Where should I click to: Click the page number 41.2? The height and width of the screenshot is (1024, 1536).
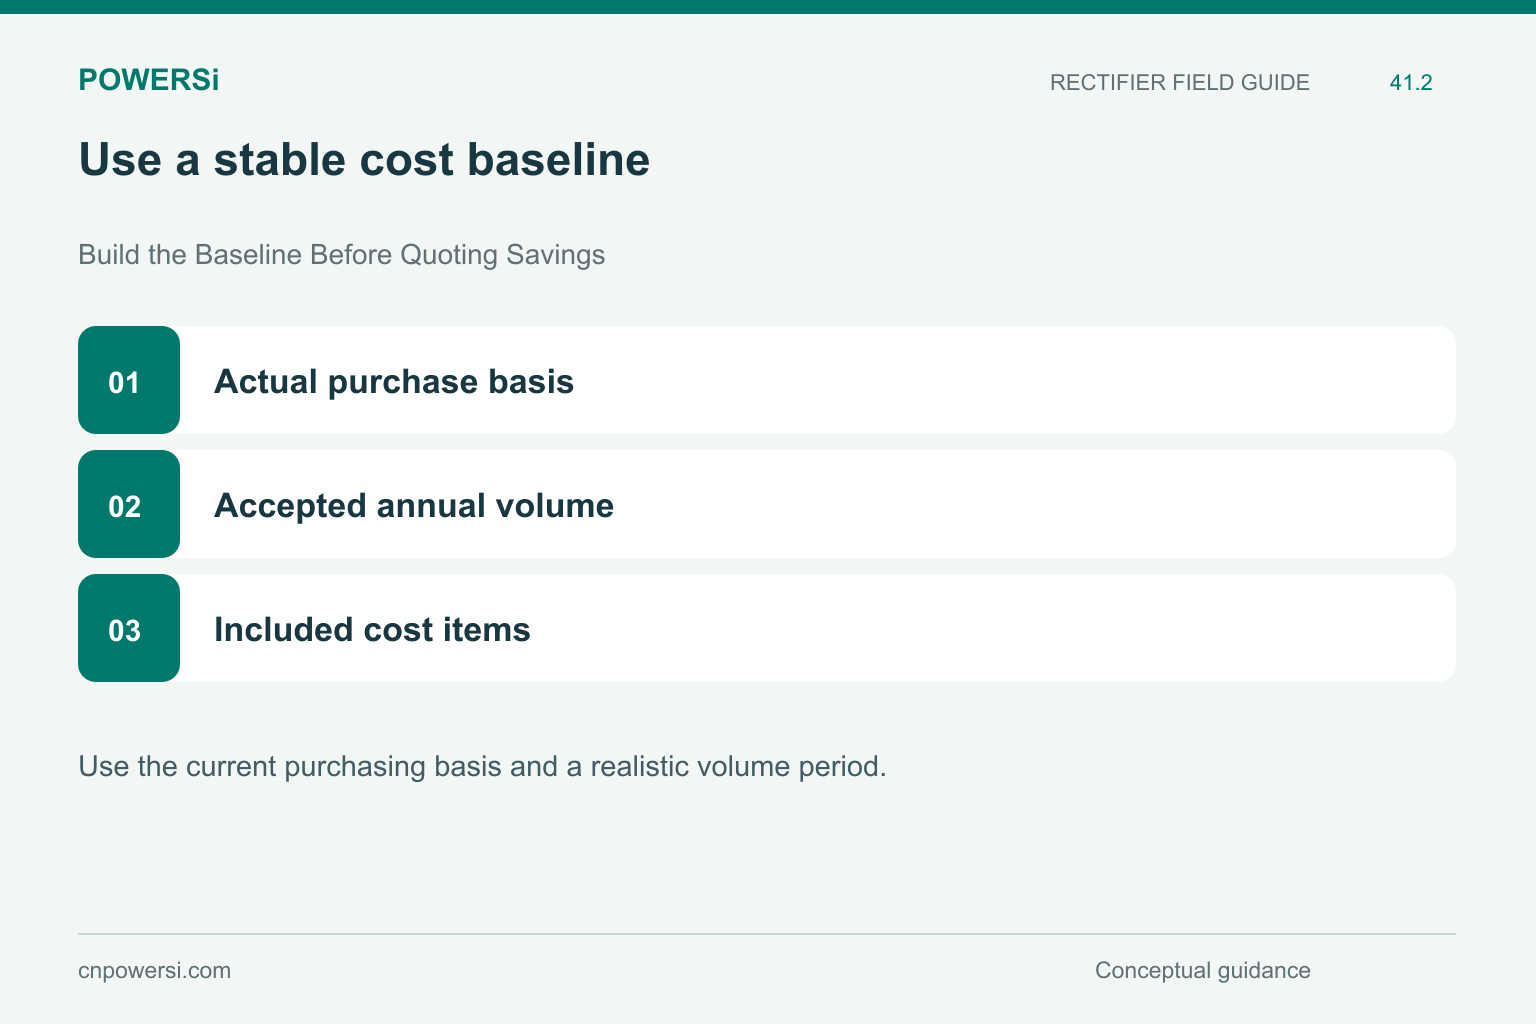point(1411,83)
